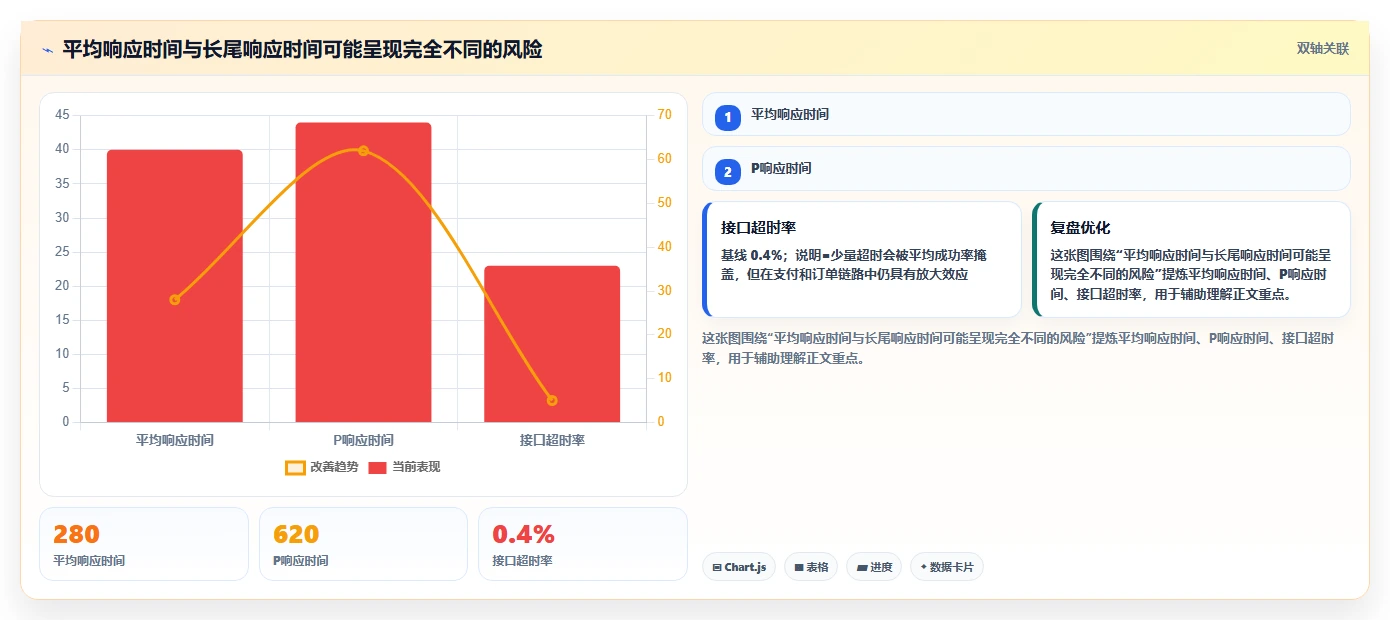This screenshot has width=1390, height=620.
Task: Click the 当前表现 legend text
Action: point(416,467)
